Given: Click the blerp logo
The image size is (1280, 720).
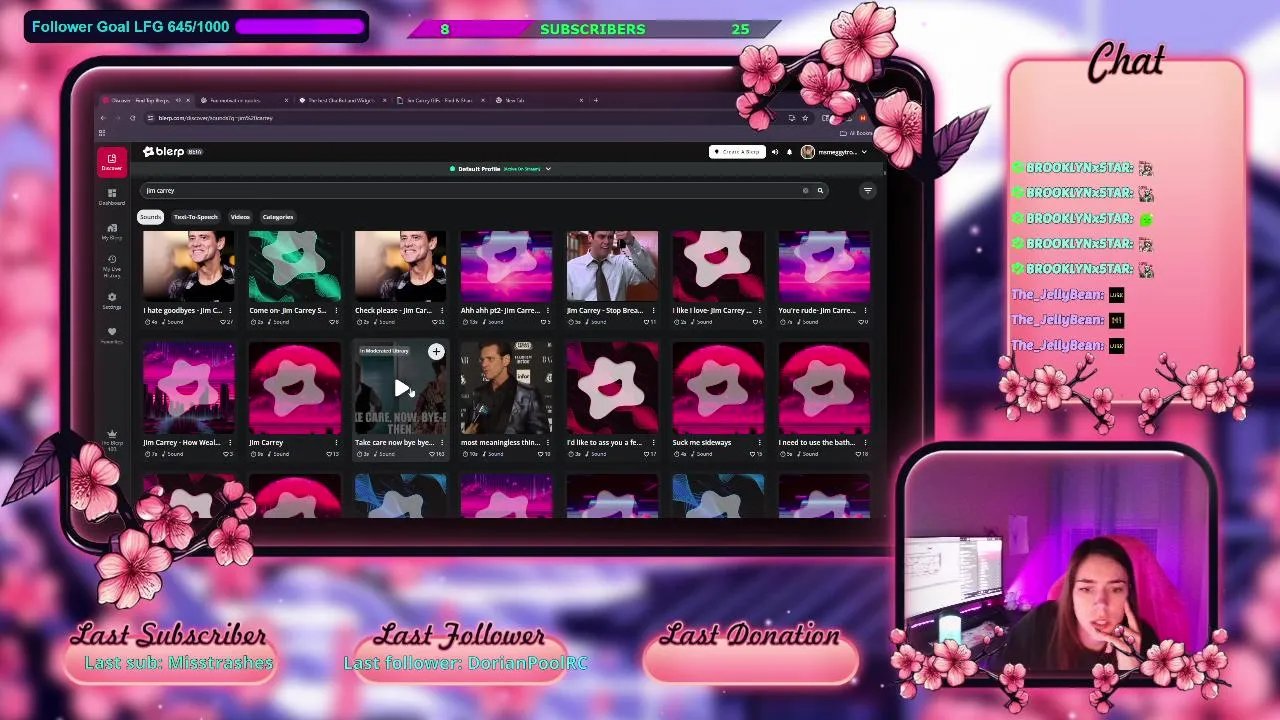Looking at the screenshot, I should coord(165,152).
